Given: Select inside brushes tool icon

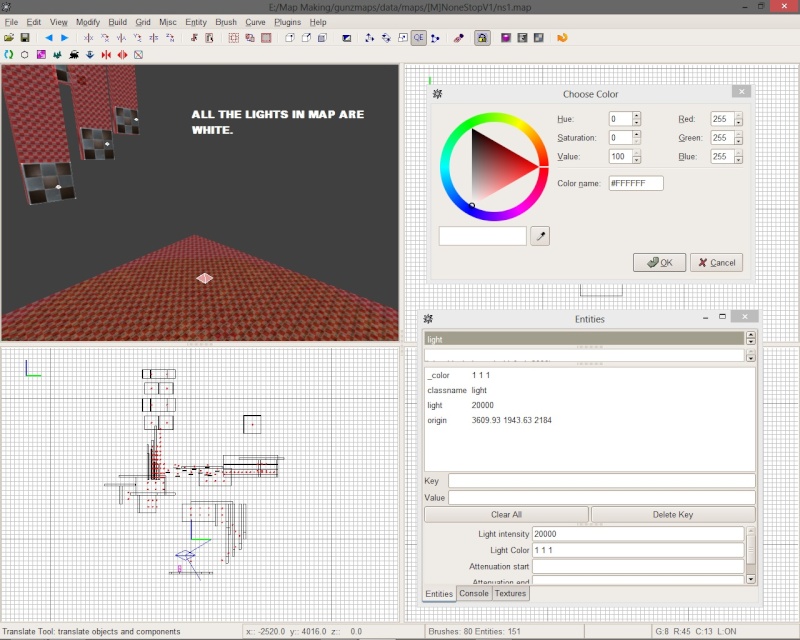Looking at the screenshot, I should 209,38.
